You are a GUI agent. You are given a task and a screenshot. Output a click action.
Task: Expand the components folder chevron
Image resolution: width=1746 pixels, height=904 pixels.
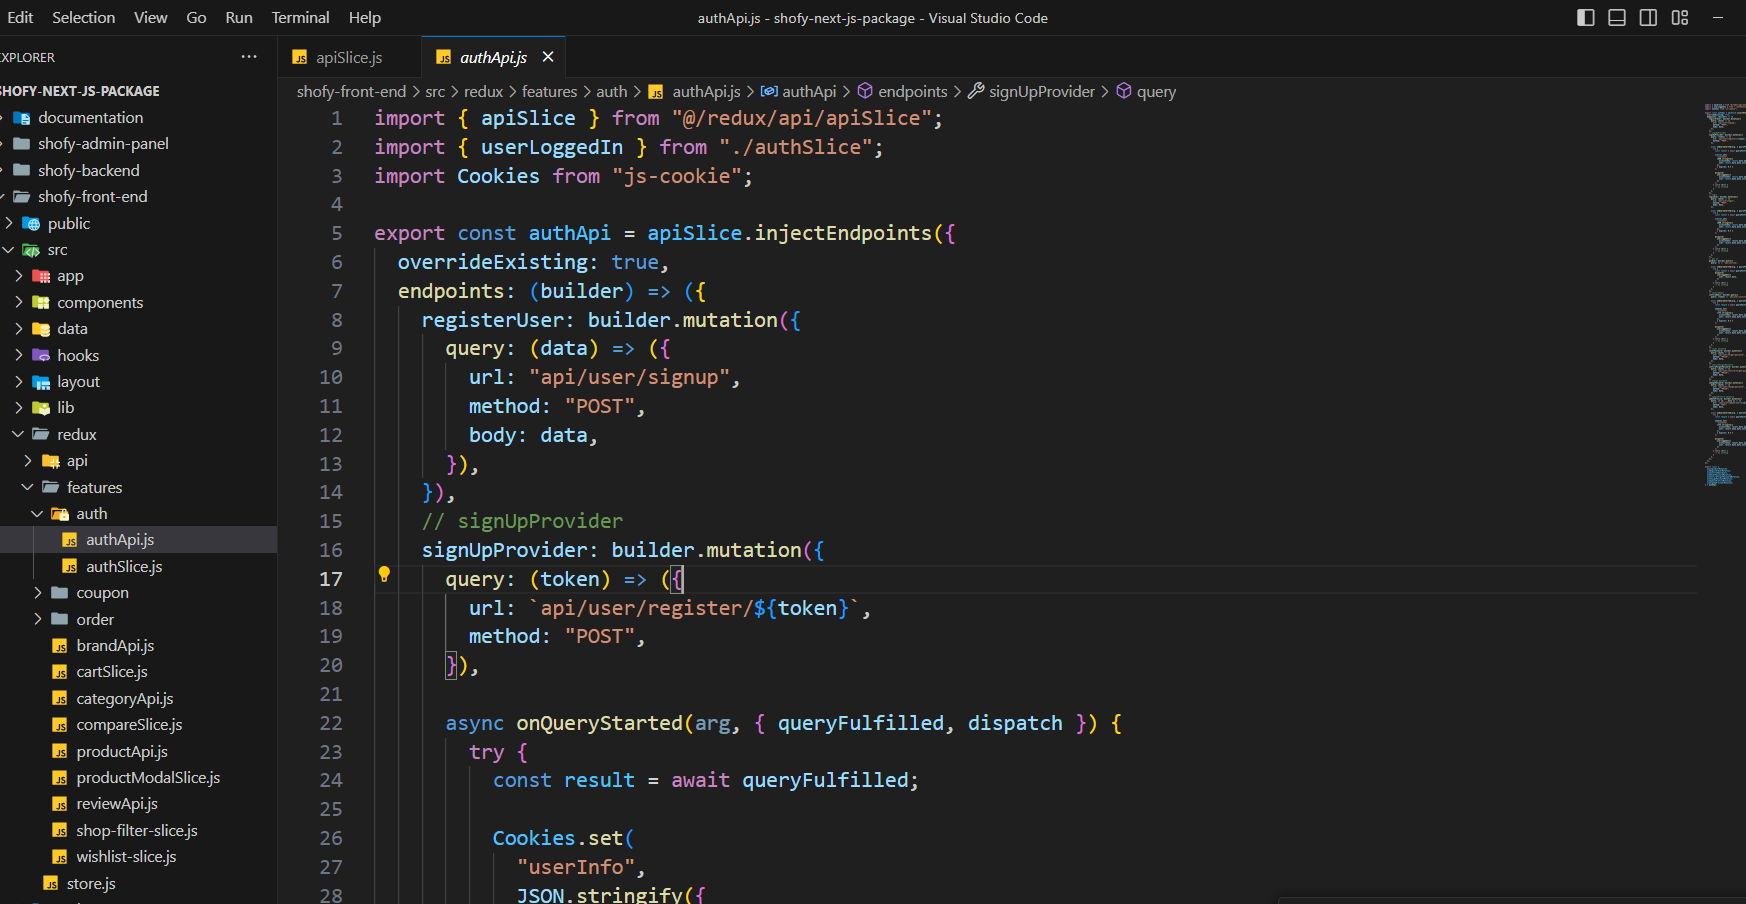click(19, 302)
